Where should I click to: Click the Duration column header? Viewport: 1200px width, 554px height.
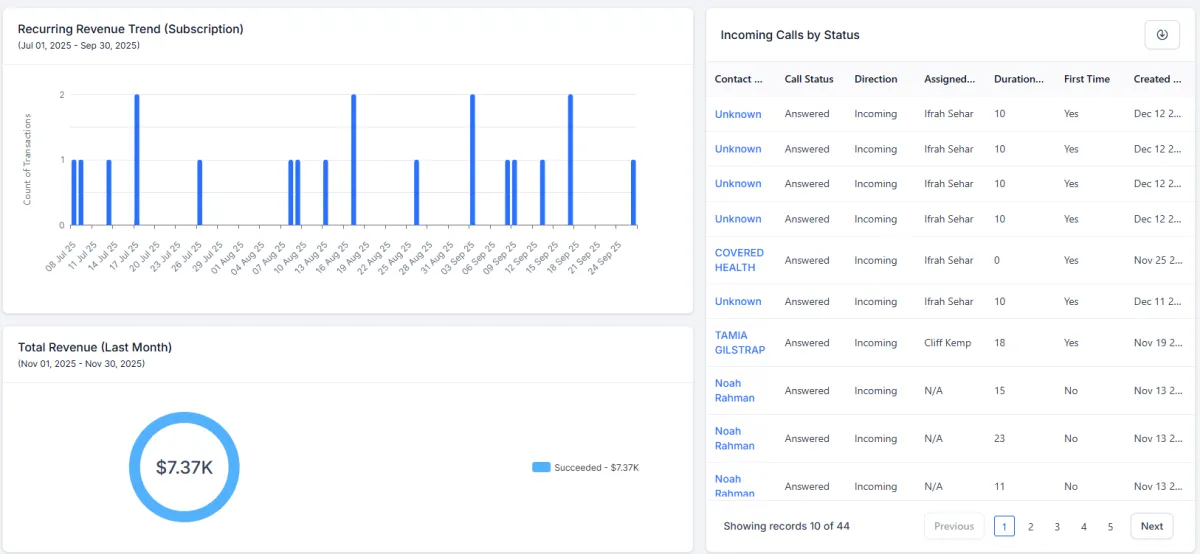[1018, 79]
